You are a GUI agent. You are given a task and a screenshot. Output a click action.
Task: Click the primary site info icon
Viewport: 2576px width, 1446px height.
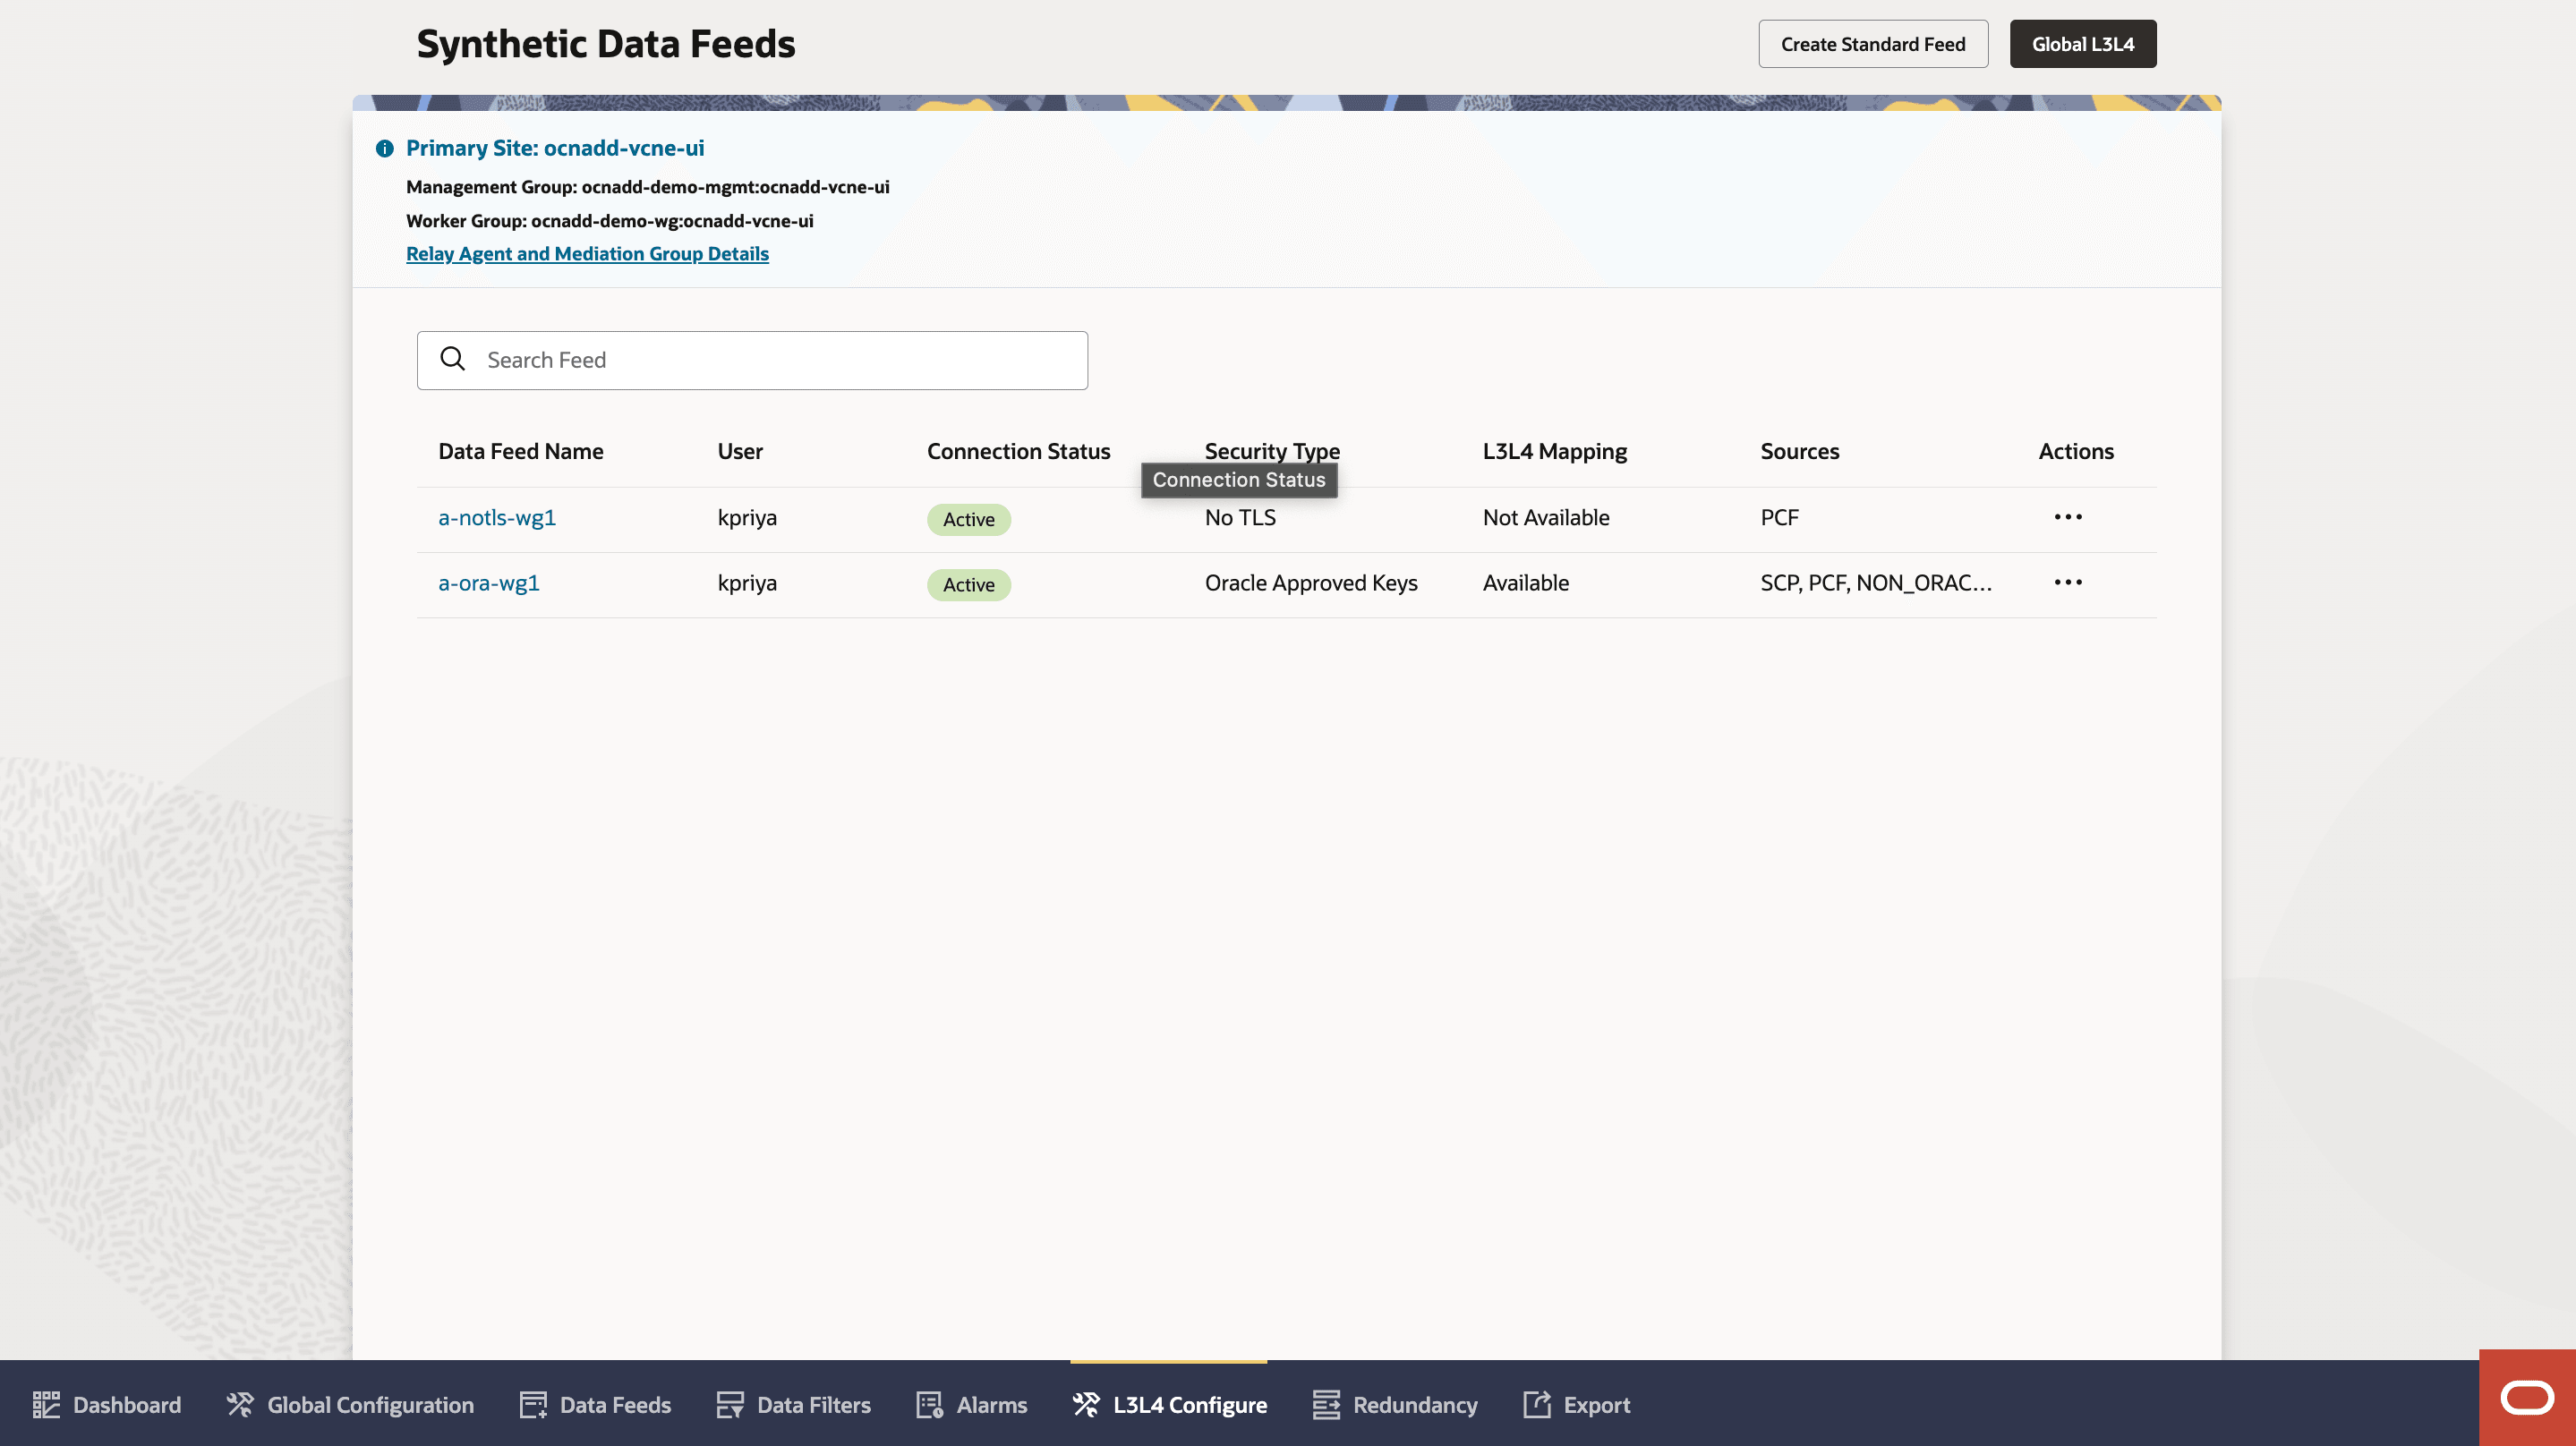pos(385,149)
